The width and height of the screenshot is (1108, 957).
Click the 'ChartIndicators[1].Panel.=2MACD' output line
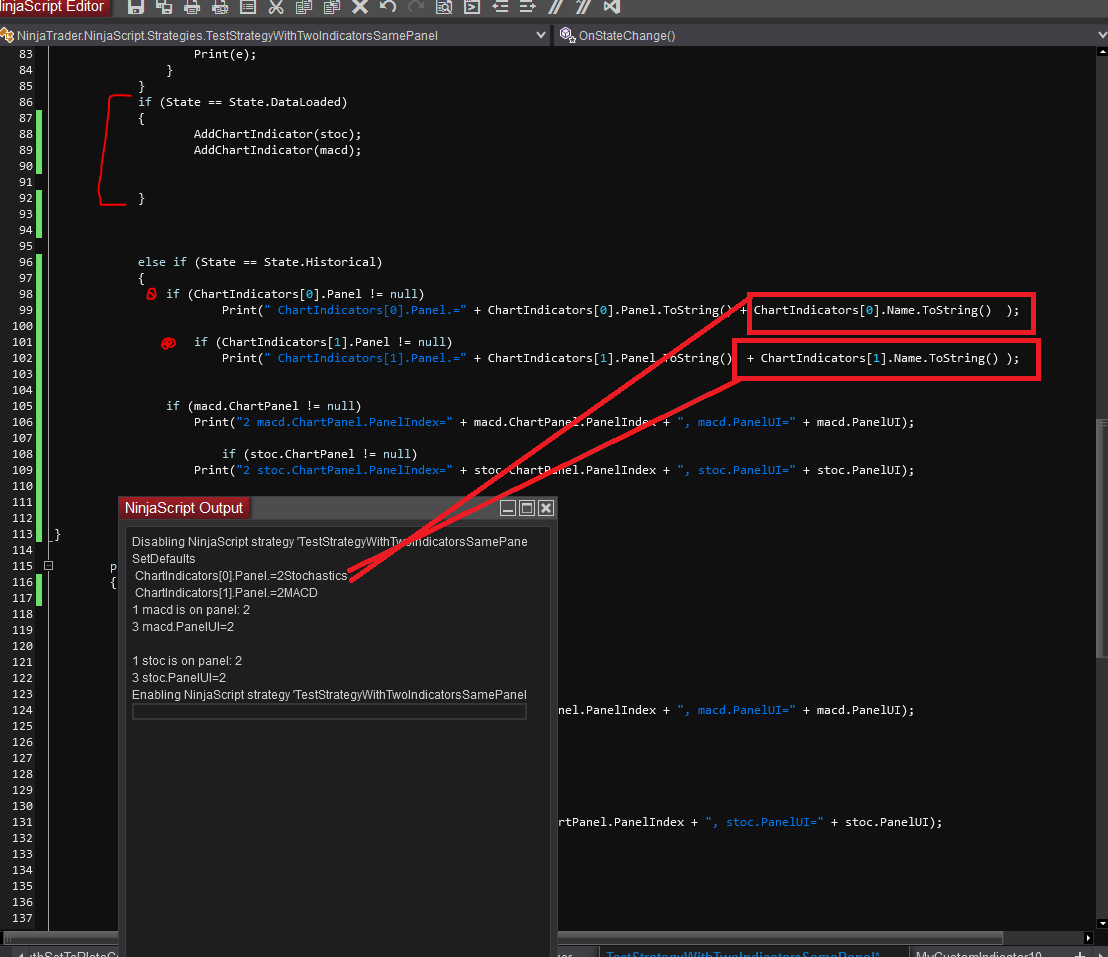click(225, 592)
